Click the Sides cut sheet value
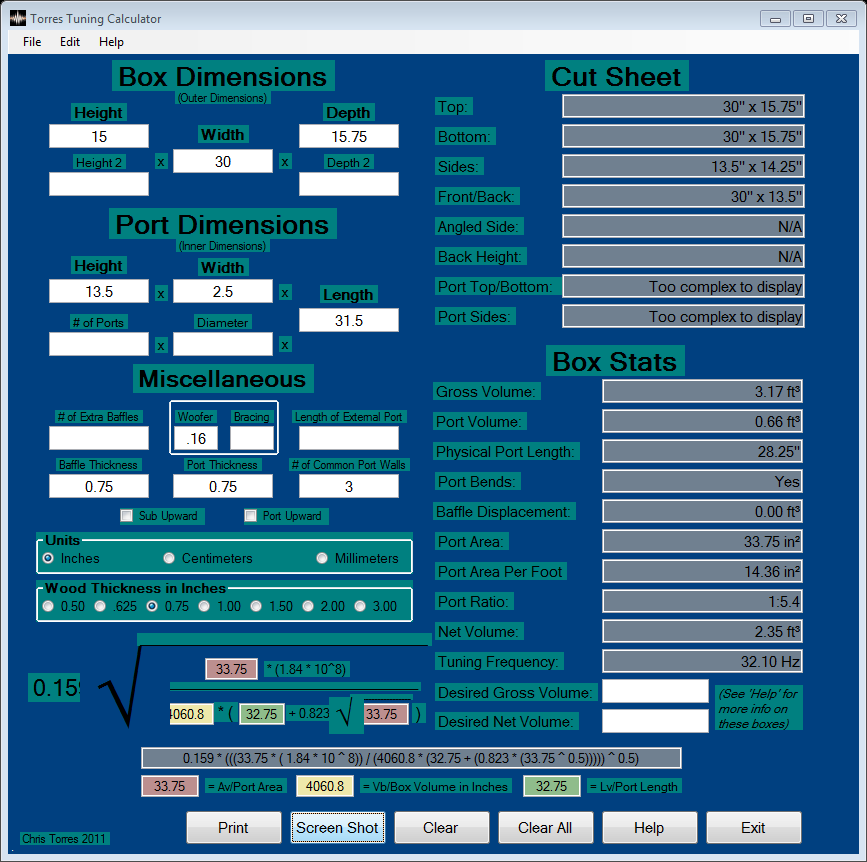 [683, 166]
